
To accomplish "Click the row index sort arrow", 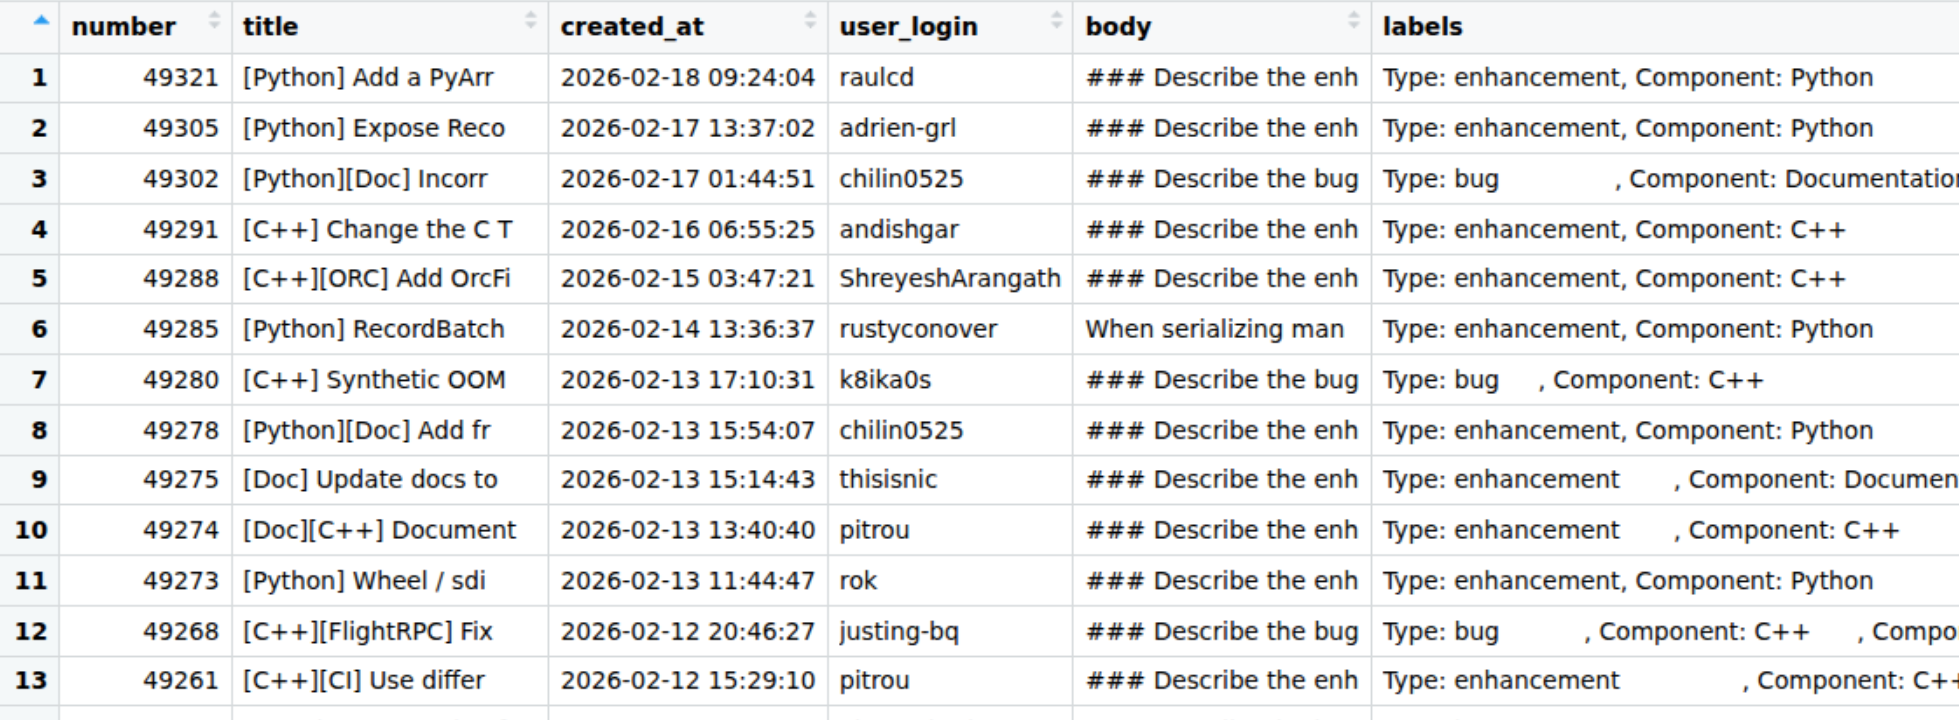I will point(41,21).
